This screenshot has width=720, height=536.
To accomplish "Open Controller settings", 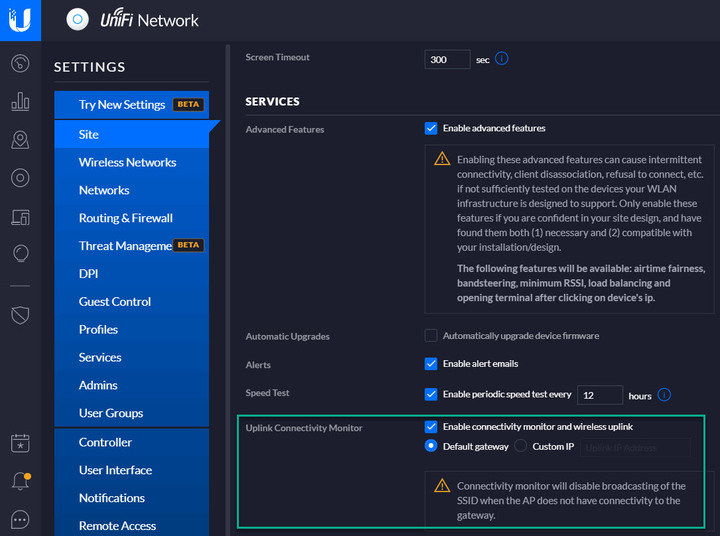I will pyautogui.click(x=132, y=442).
